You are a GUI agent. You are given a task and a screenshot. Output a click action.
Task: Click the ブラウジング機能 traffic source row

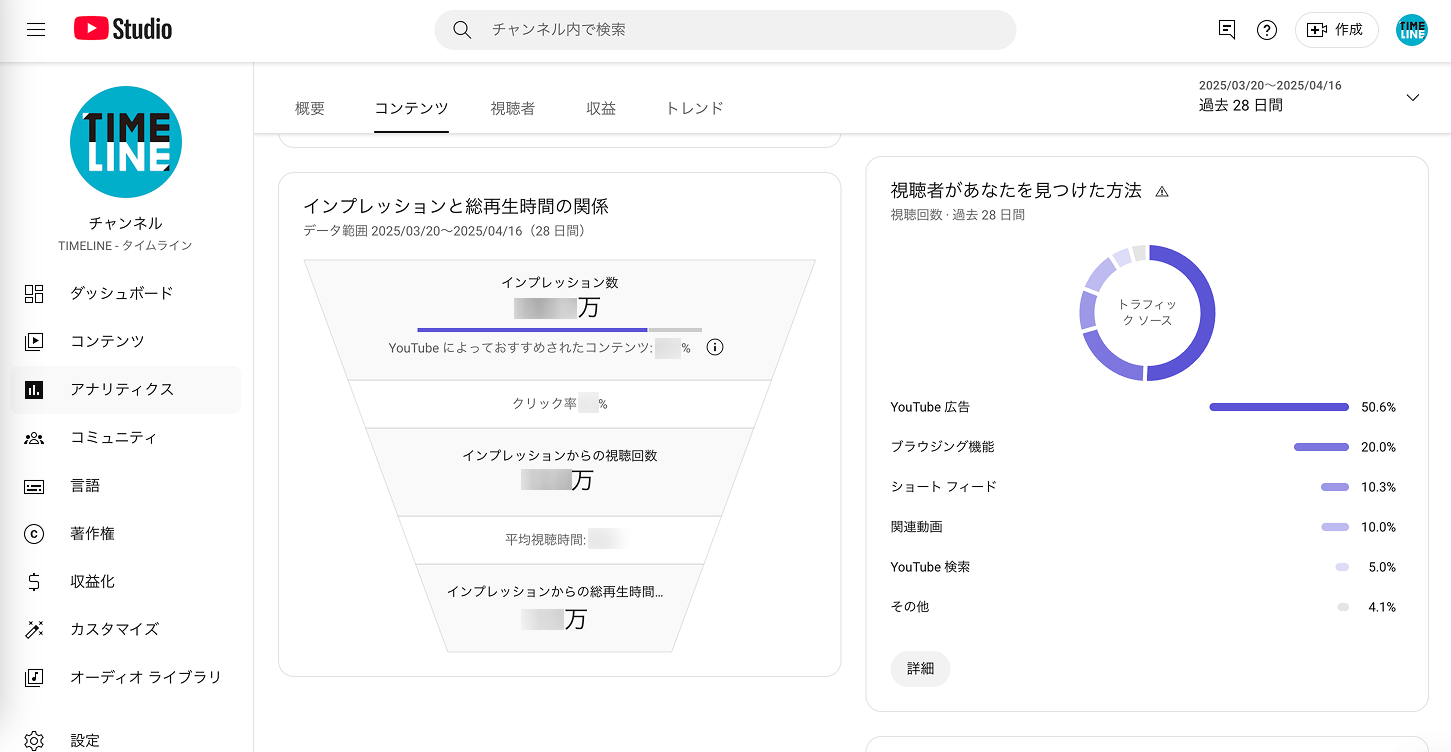[x=1143, y=447]
